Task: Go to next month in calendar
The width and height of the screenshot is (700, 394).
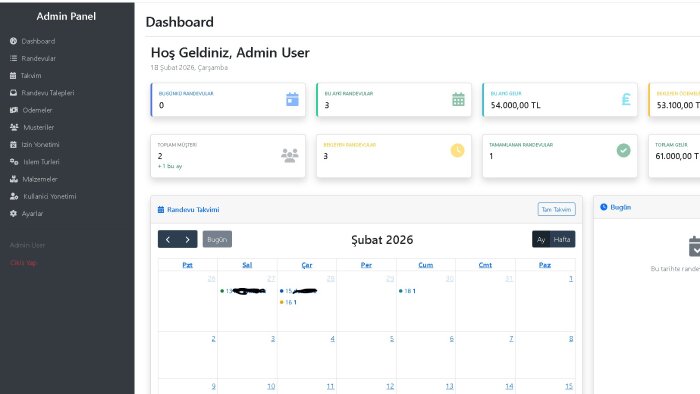Action: click(x=188, y=240)
